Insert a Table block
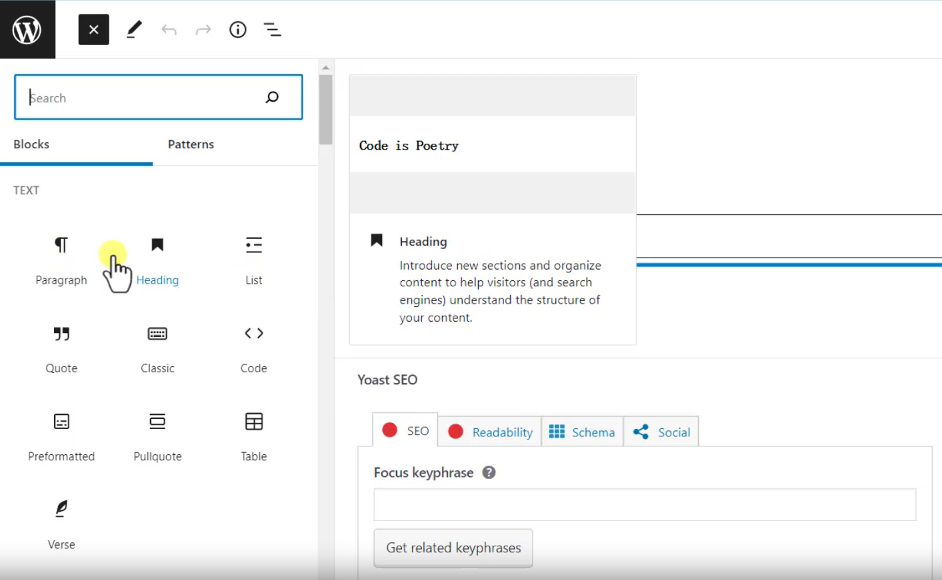This screenshot has height=580, width=942. (x=254, y=435)
